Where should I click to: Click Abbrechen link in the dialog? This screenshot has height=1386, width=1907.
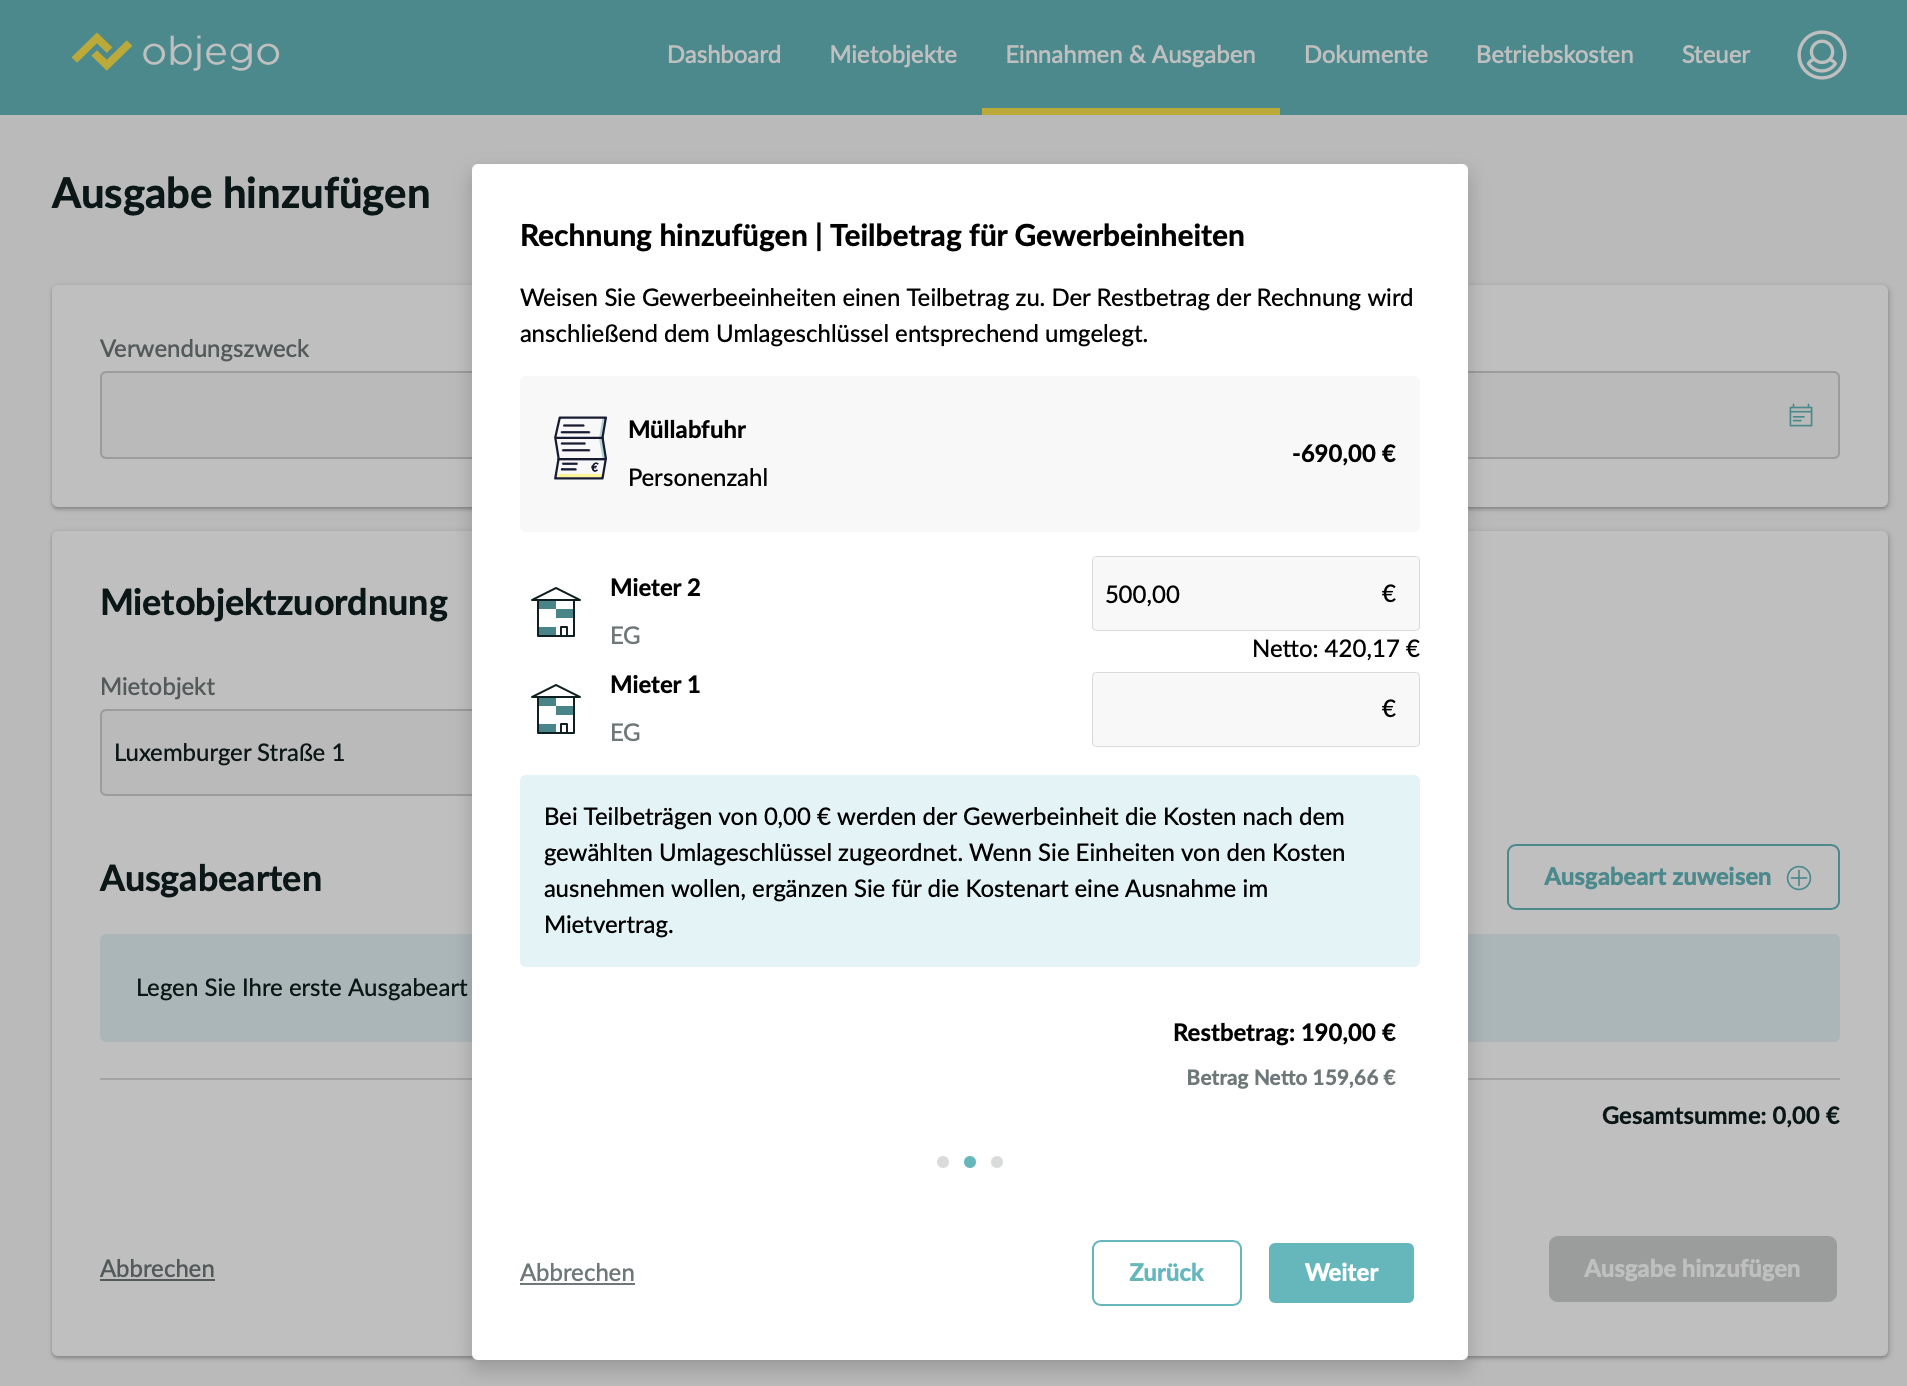click(577, 1273)
